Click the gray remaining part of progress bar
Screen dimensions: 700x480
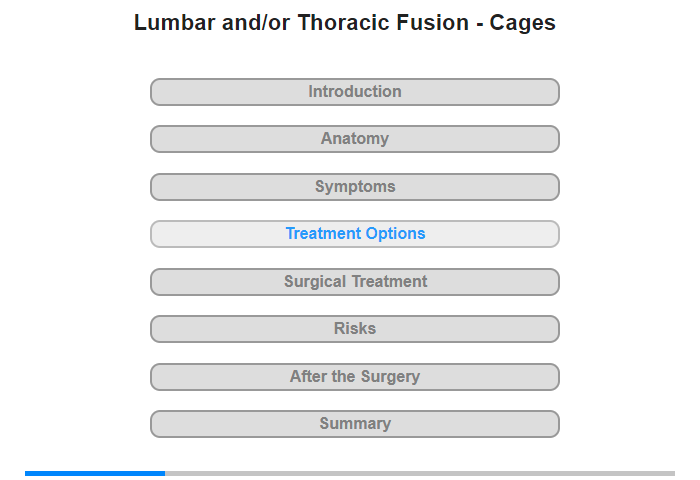(x=420, y=473)
